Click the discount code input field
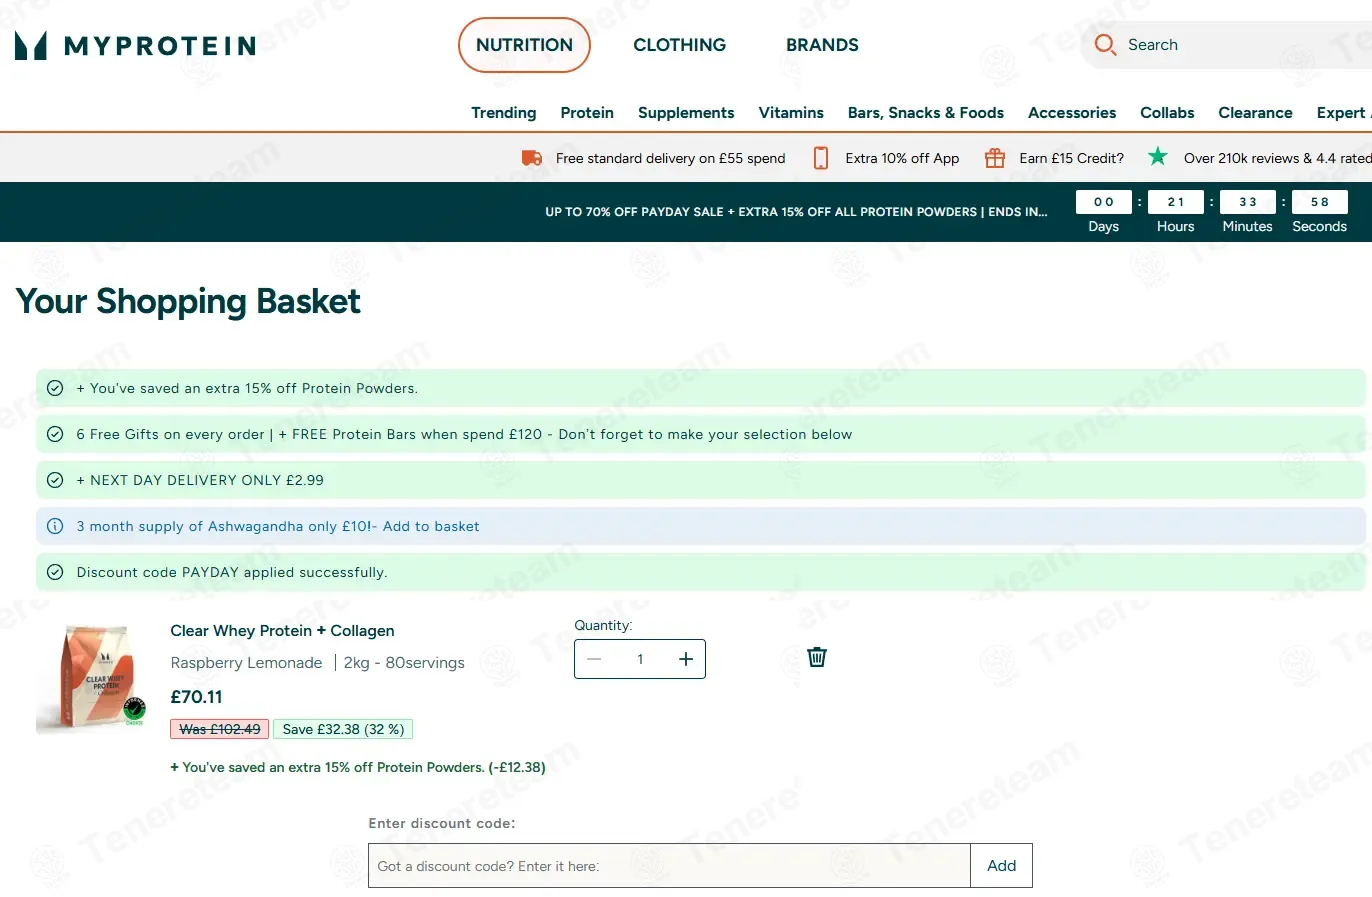1372x897 pixels. 669,866
